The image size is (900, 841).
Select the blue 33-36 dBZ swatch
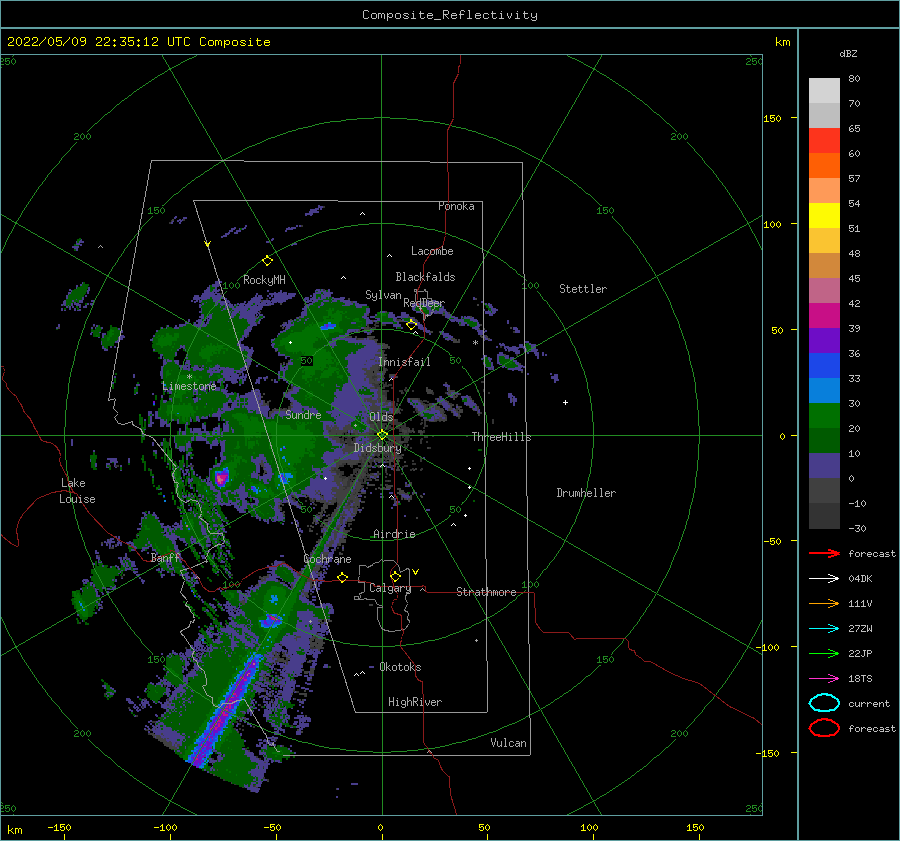[824, 365]
